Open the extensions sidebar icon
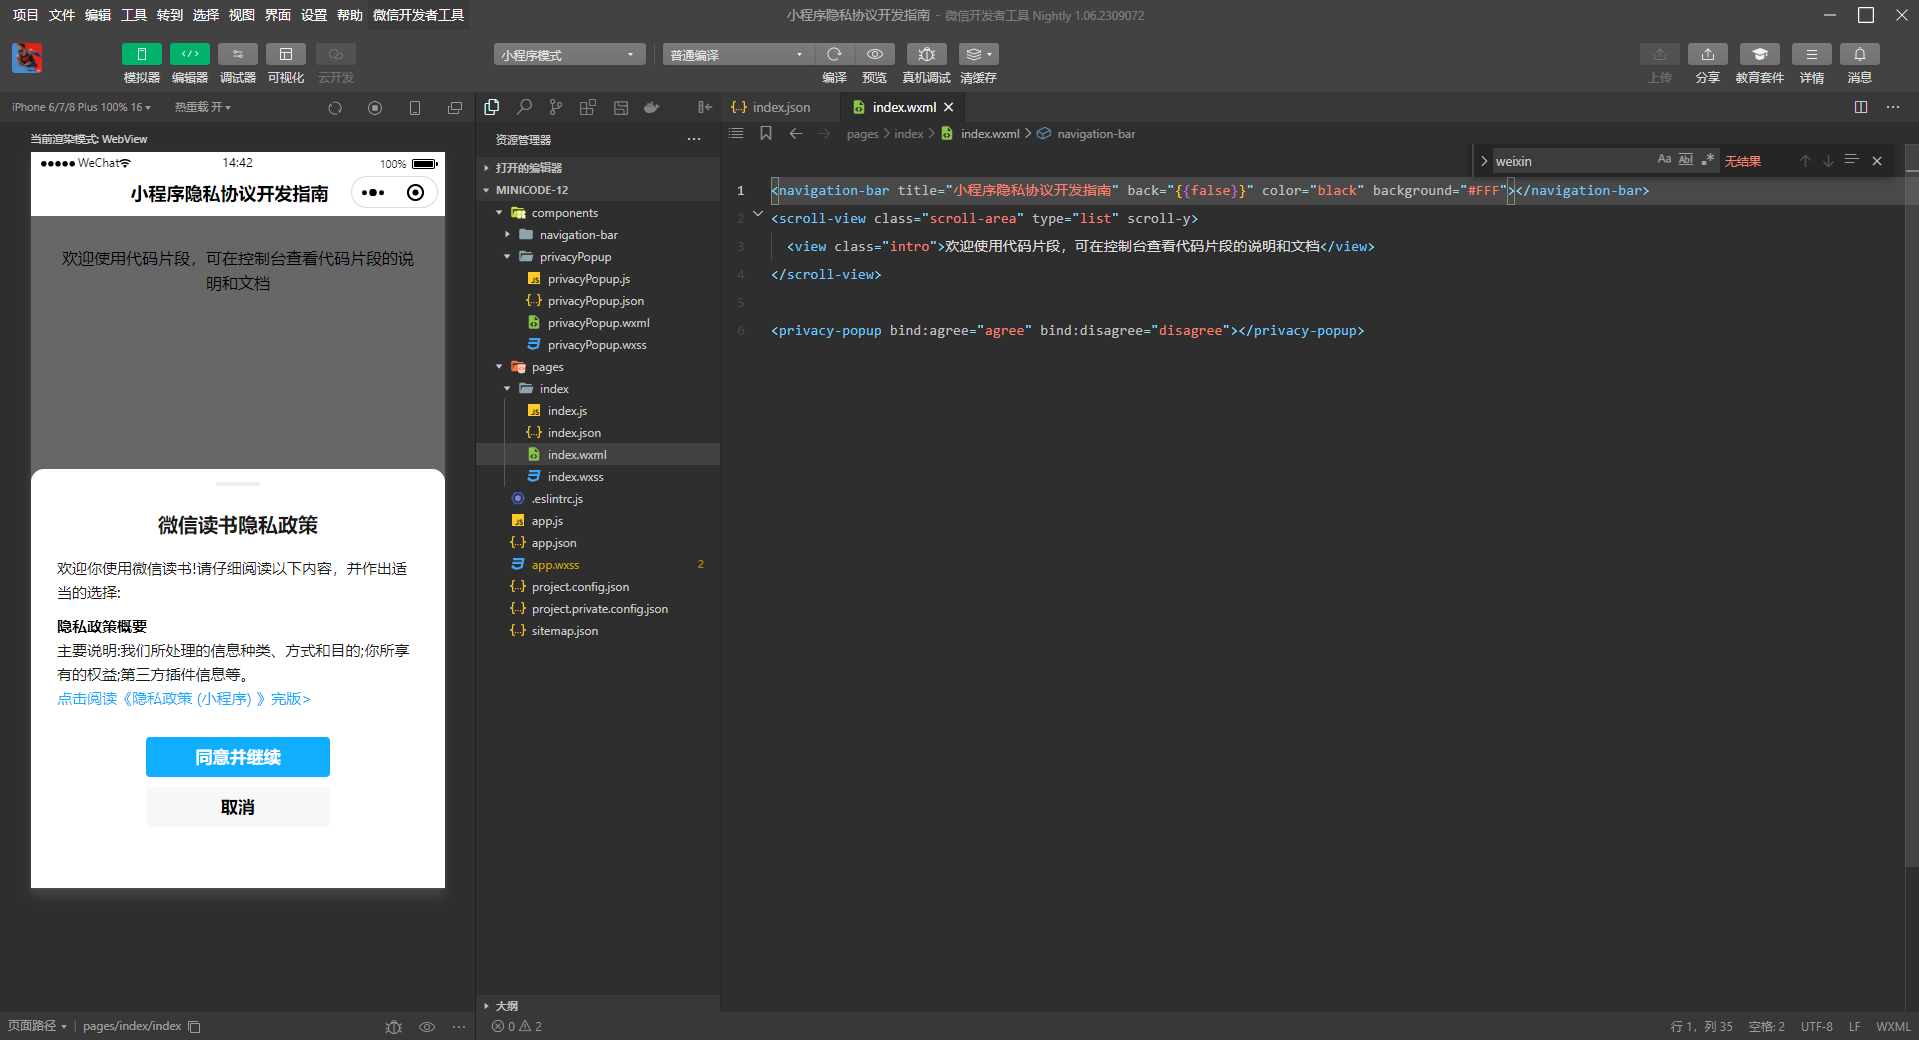 pos(588,107)
